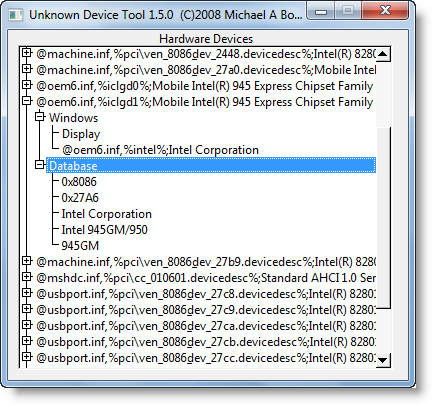This screenshot has width=432, height=404.
Task: Select device ID 0x27A6
Action: coord(80,198)
